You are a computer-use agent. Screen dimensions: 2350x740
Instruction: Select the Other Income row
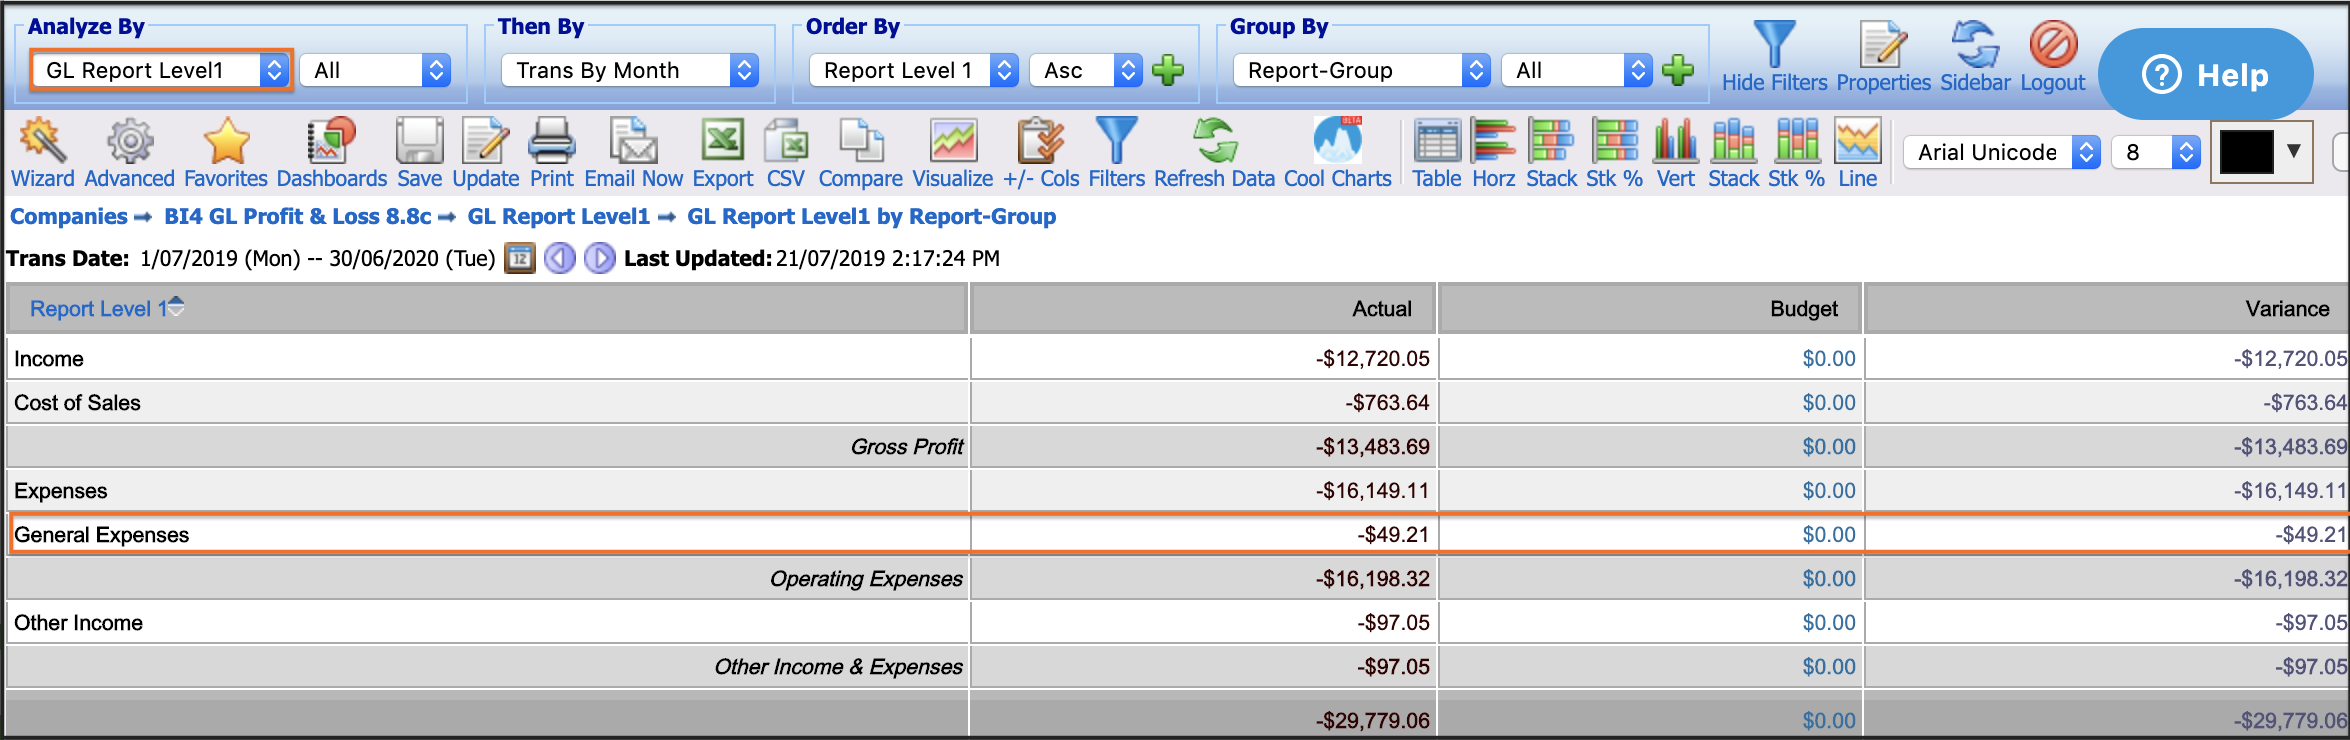pos(1178,622)
